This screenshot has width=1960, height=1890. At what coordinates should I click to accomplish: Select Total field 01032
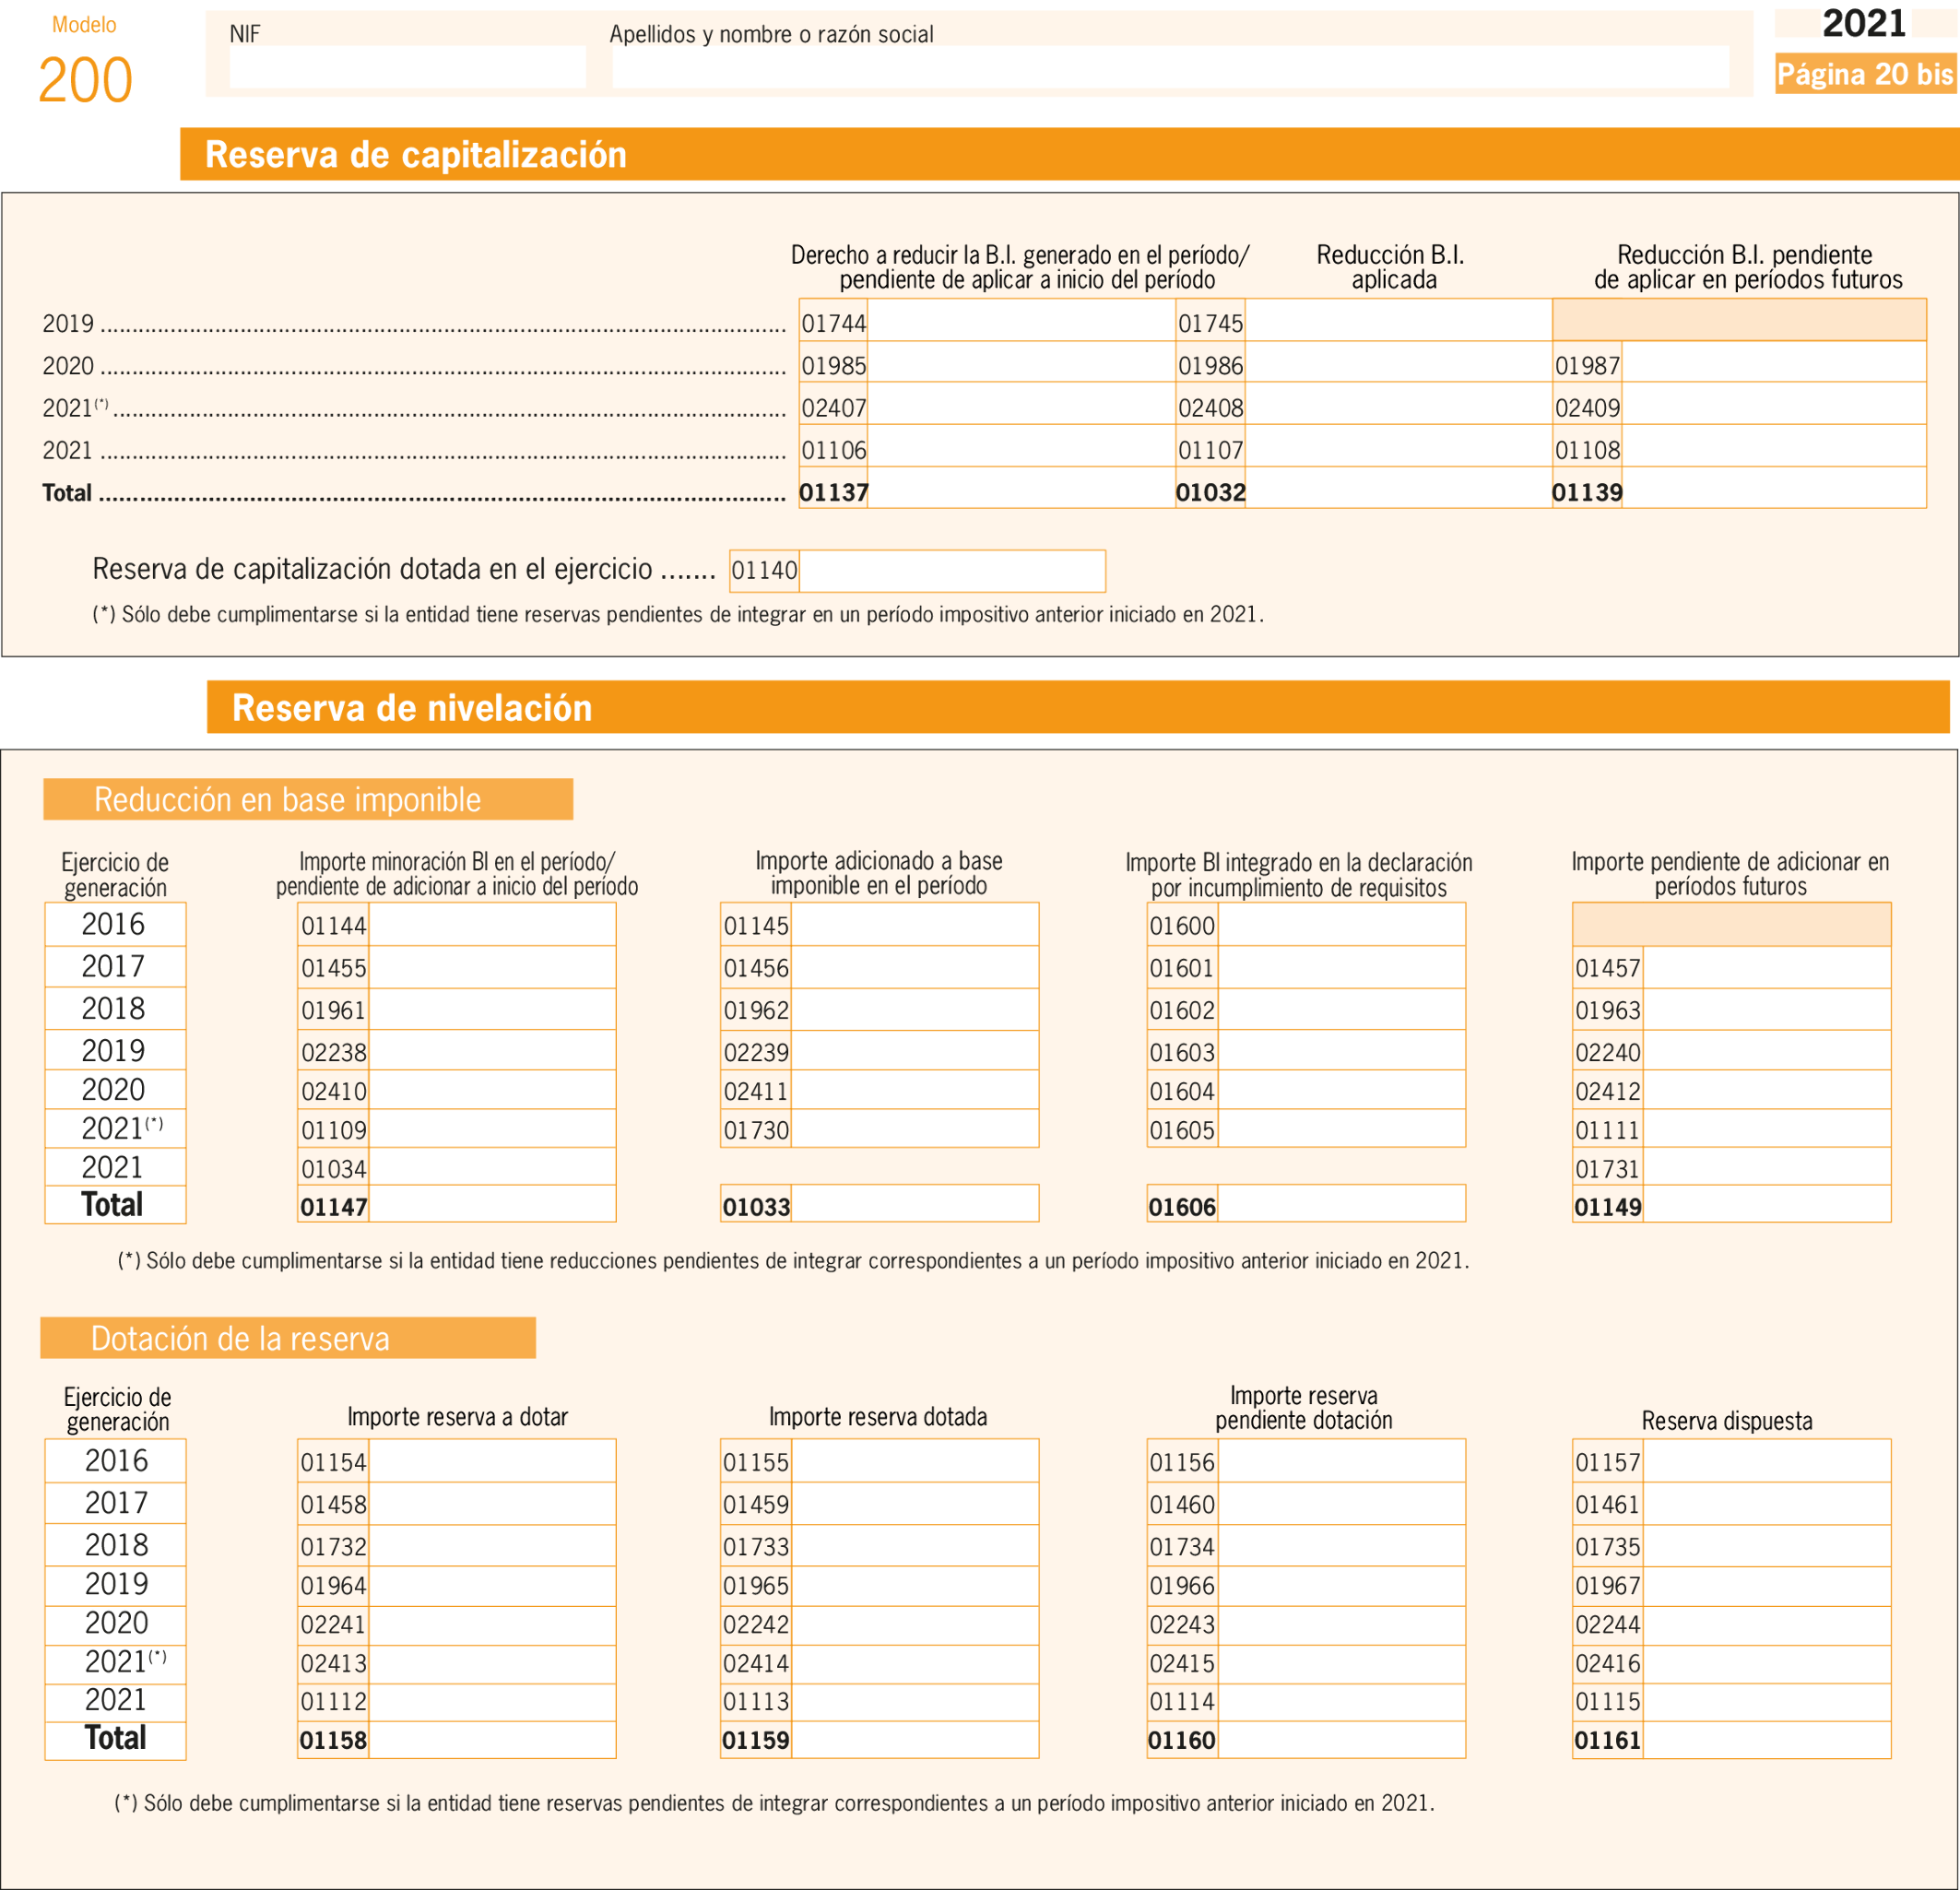click(1398, 489)
